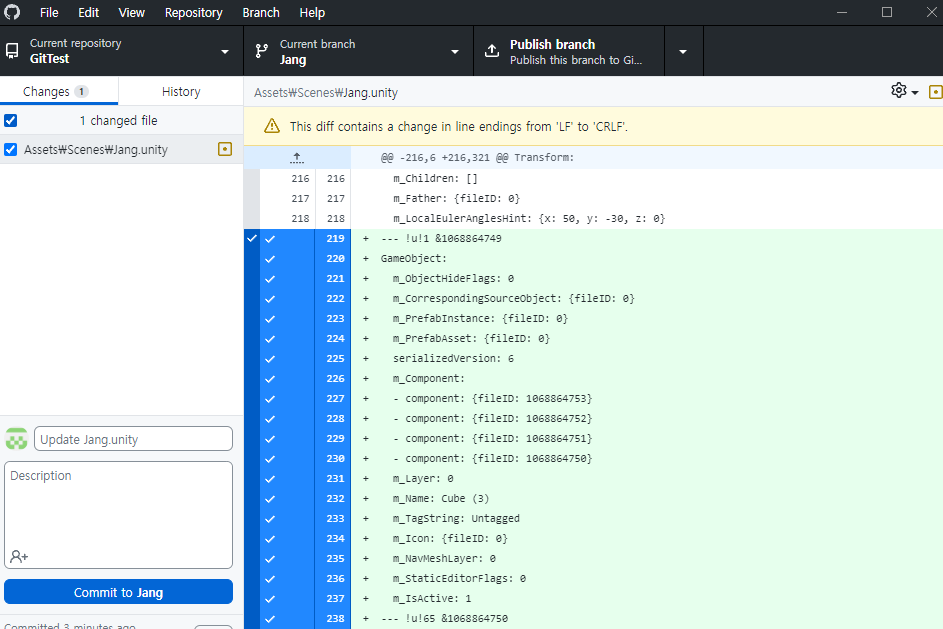Open the Repository menu
The height and width of the screenshot is (629, 943).
pyautogui.click(x=194, y=13)
